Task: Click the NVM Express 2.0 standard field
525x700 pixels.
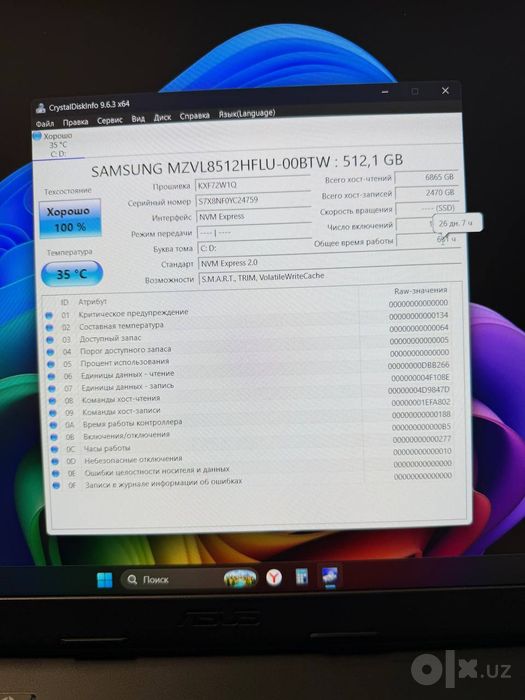Action: coord(329,262)
